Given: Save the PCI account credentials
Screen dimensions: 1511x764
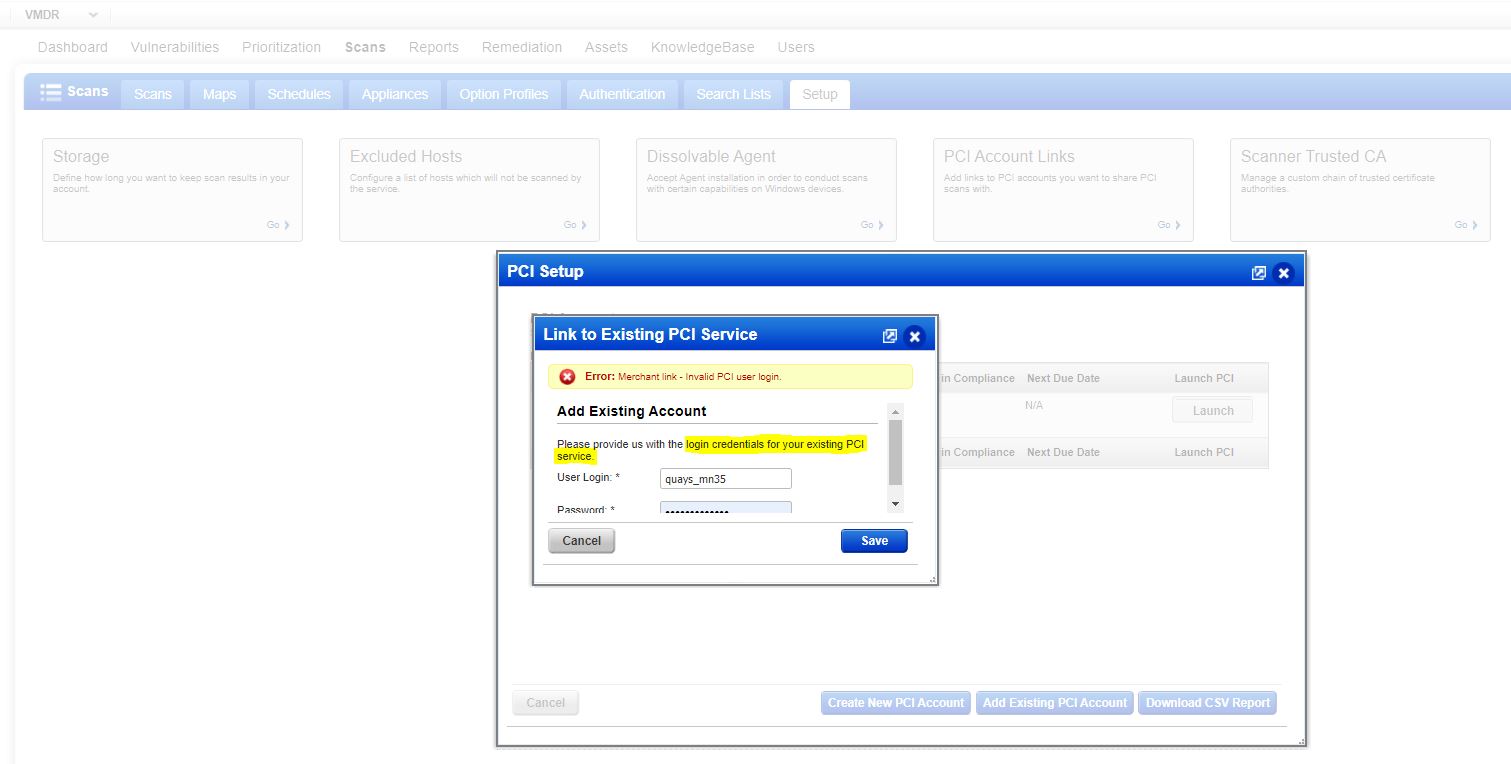Looking at the screenshot, I should pyautogui.click(x=873, y=540).
